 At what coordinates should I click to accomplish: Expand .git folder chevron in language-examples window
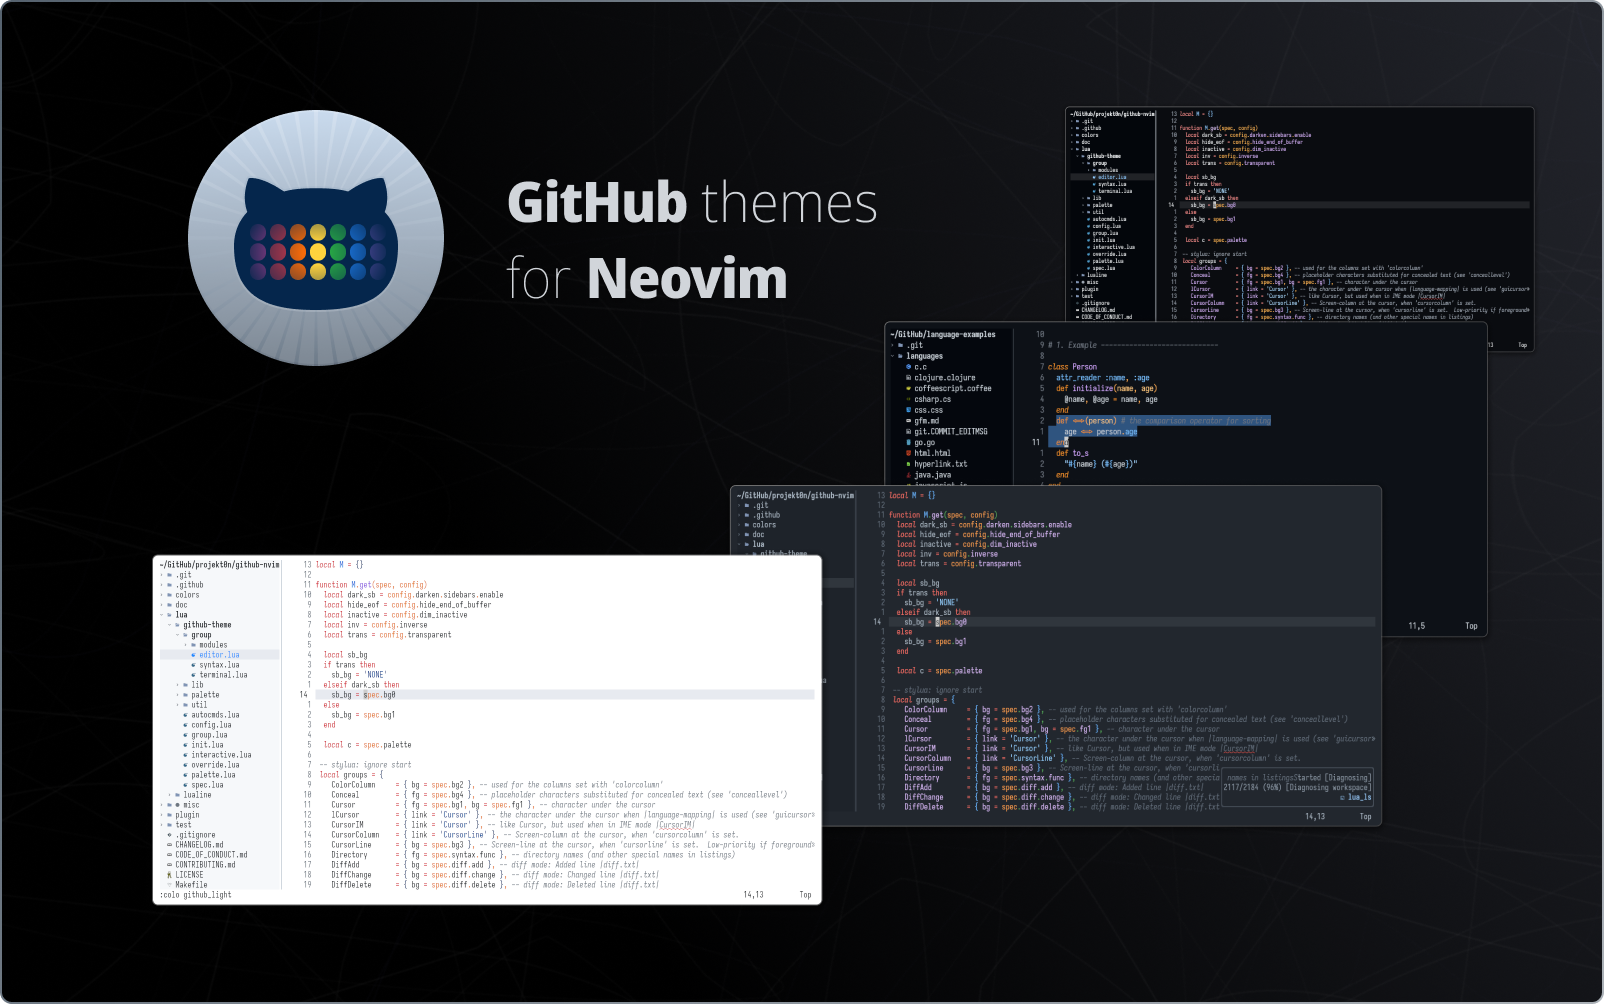coord(892,345)
